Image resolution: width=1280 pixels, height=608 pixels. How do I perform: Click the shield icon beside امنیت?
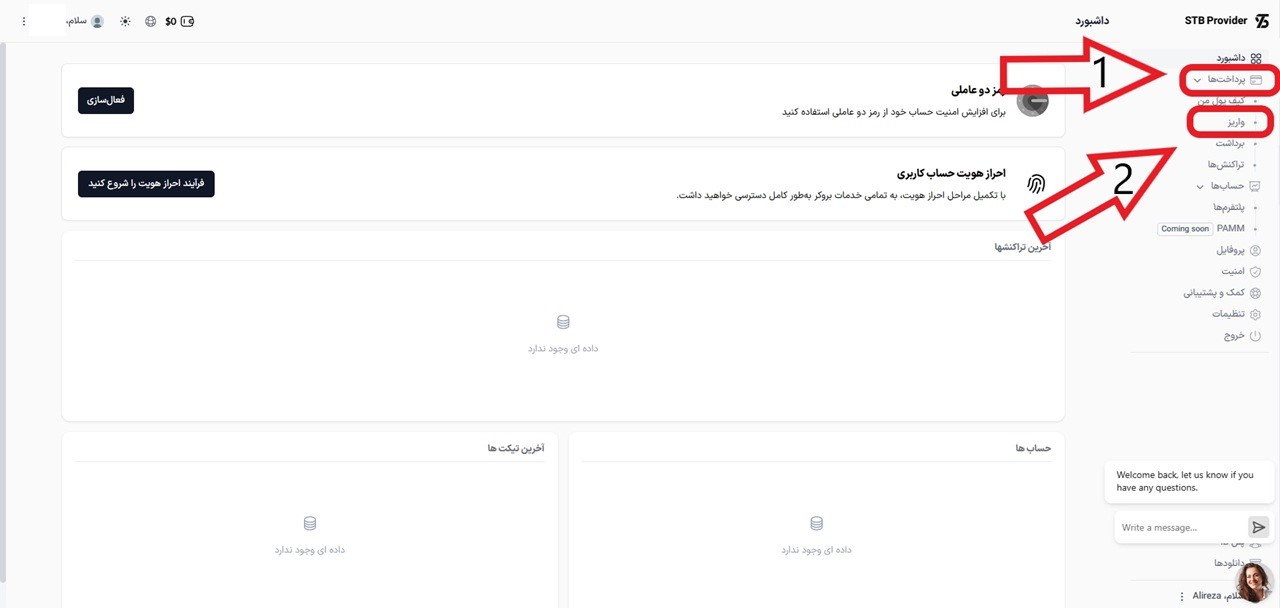[x=1256, y=272]
